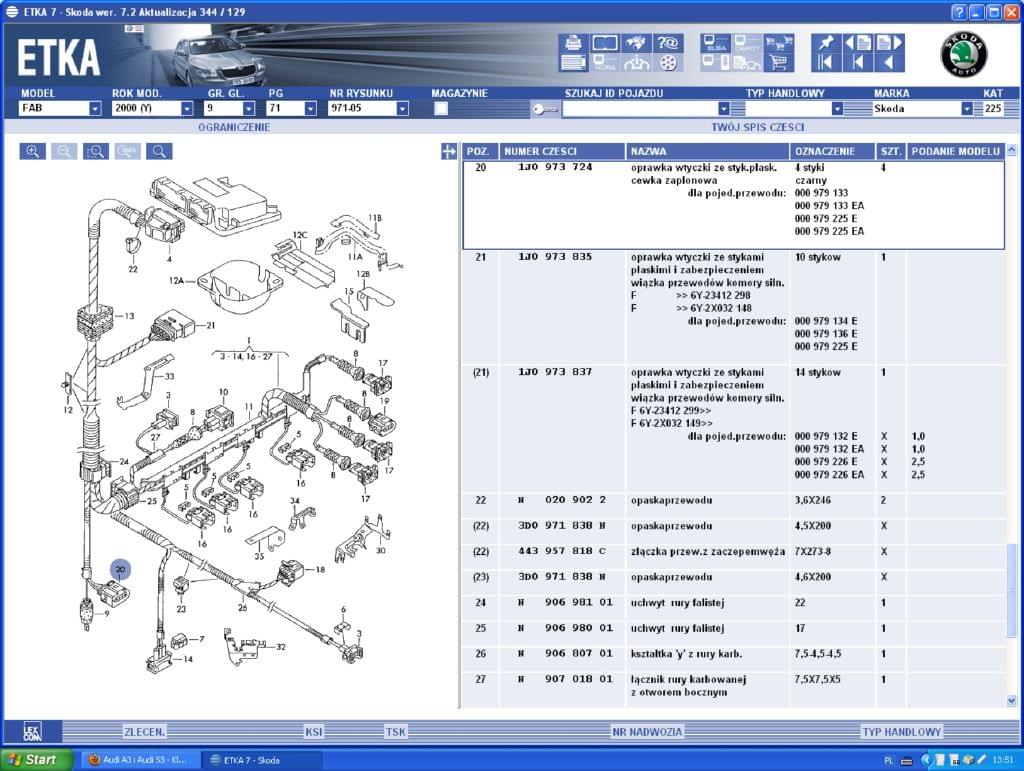Click the Skoda Auto logo

click(x=963, y=54)
